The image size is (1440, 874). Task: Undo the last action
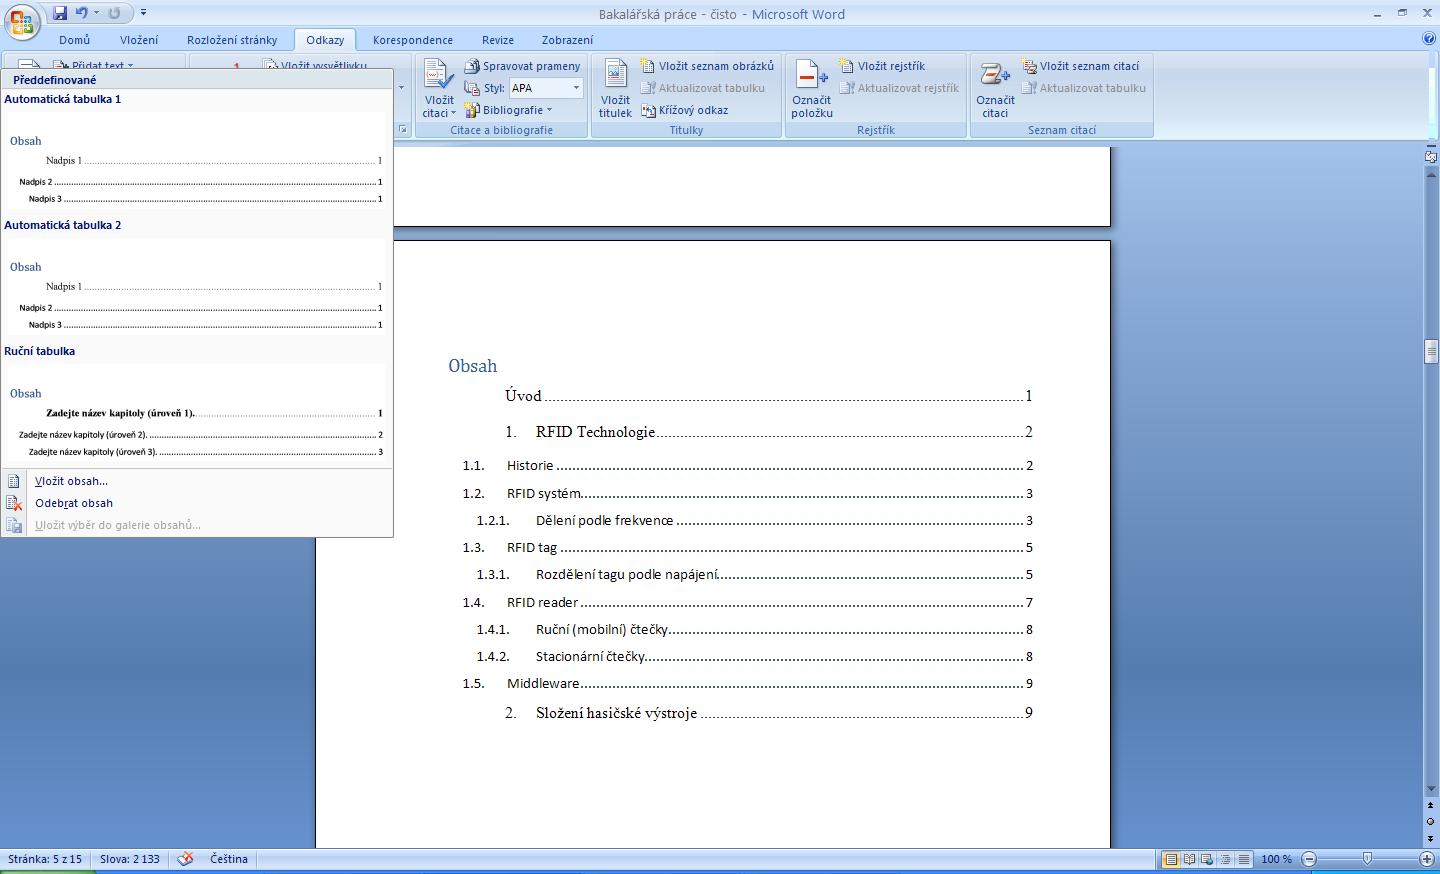coord(82,13)
